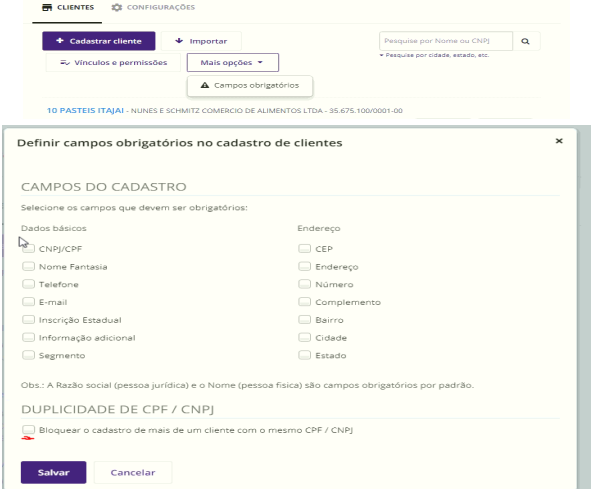Viewport: 601px width, 489px height.
Task: Toggle Bloquear cadastro com mesmo CPF/CNPJ checkbox
Action: click(x=28, y=430)
